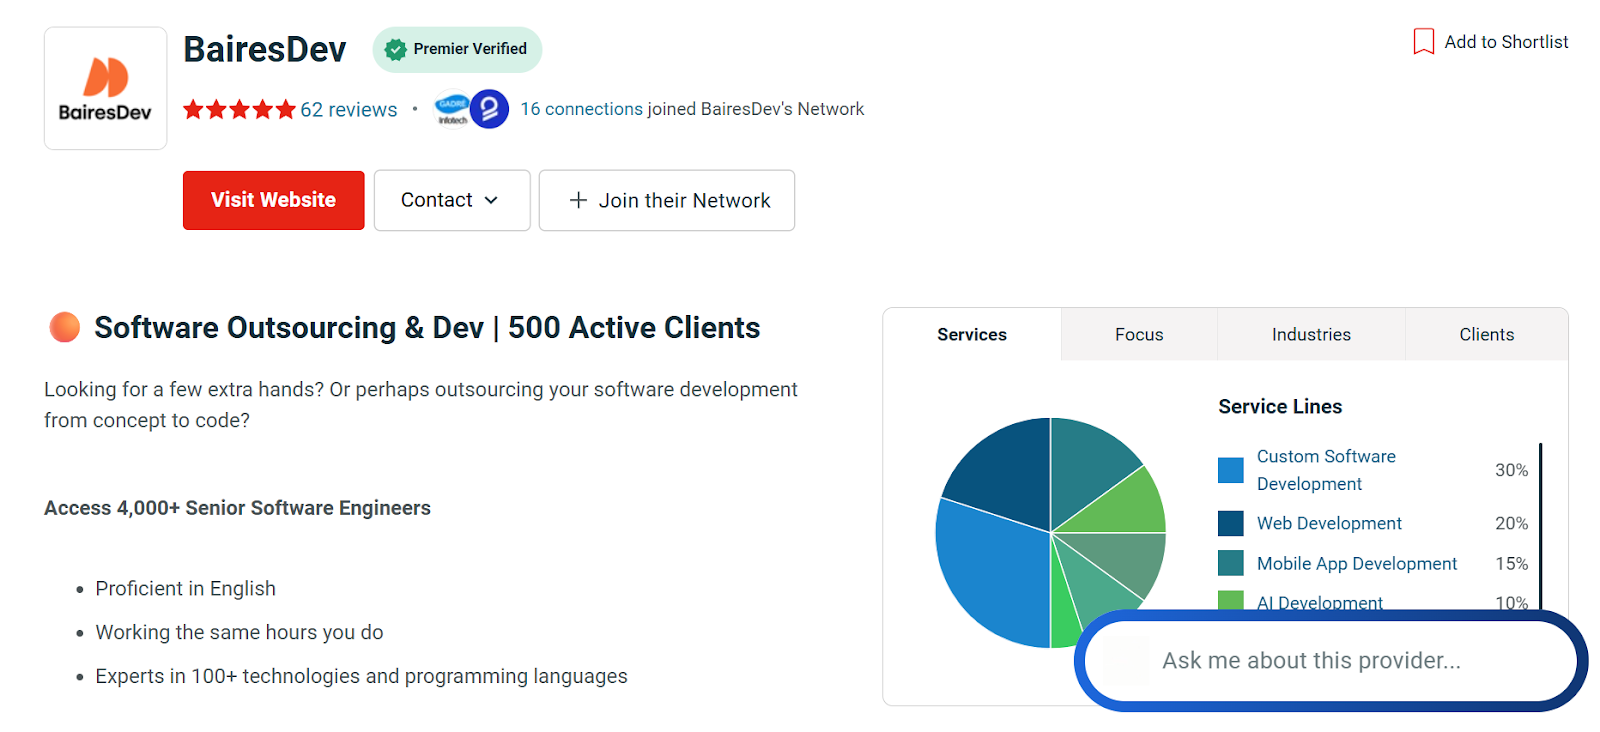Screen dimensions: 1600x732
Task: Click the Experts in 100+ technologies bullet
Action: coord(361,676)
